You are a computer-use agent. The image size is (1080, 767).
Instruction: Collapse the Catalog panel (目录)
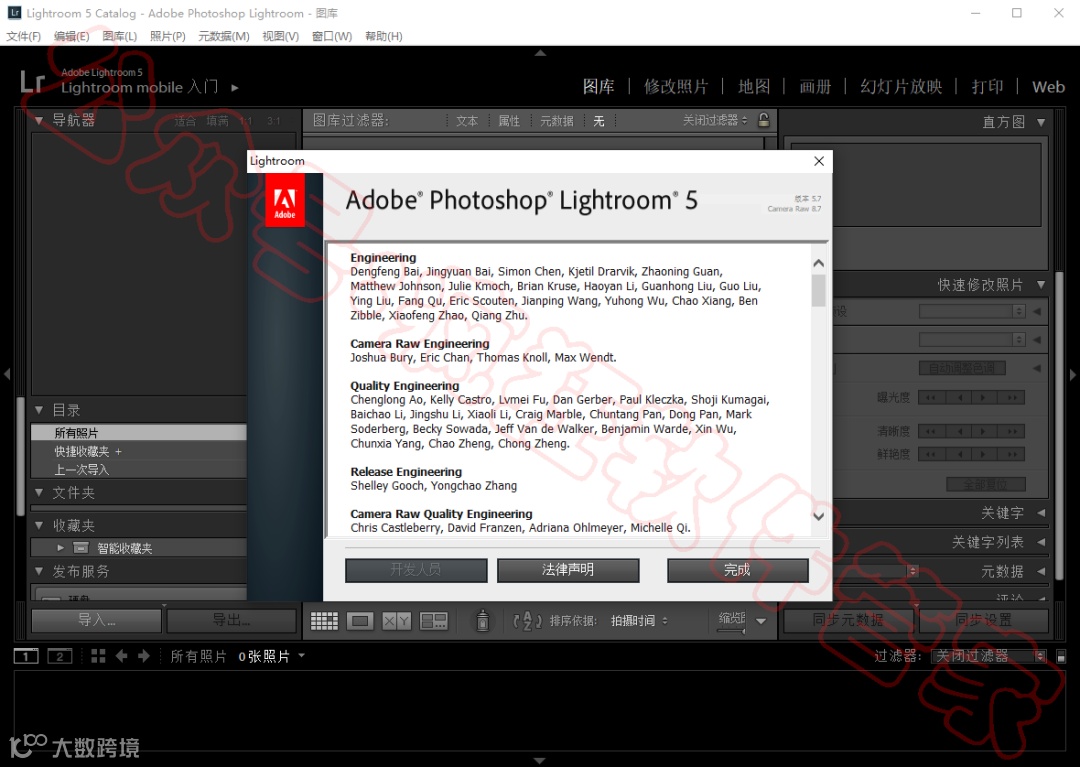(x=39, y=410)
